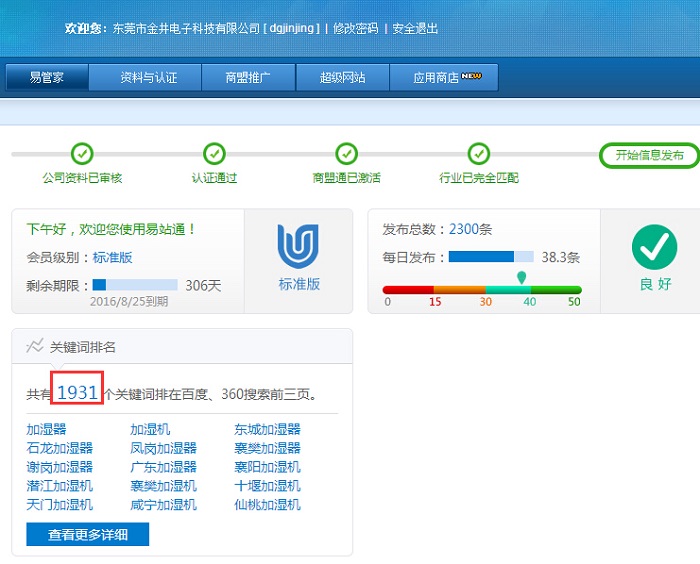Switch to the 商盟推广 tab
This screenshot has width=700, height=564.
click(247, 78)
